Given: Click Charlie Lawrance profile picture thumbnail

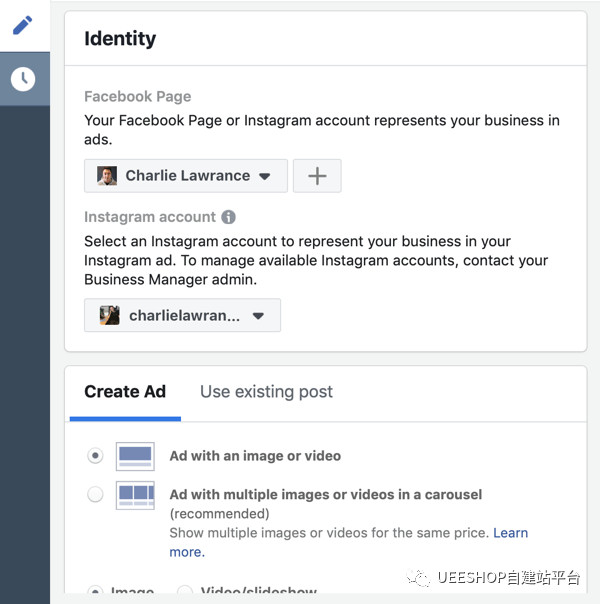Looking at the screenshot, I should tap(107, 176).
